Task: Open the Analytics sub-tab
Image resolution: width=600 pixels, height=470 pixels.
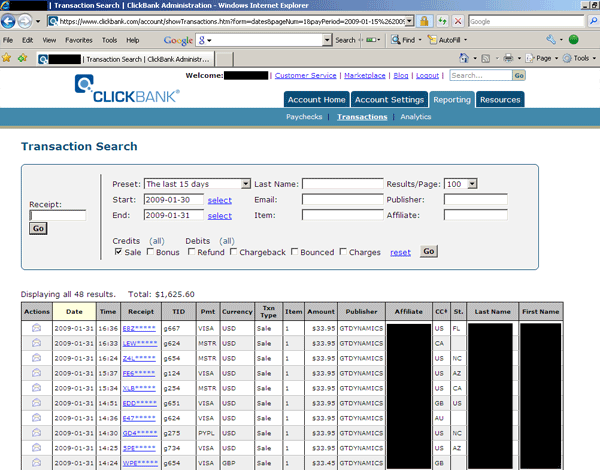Action: 416,117
